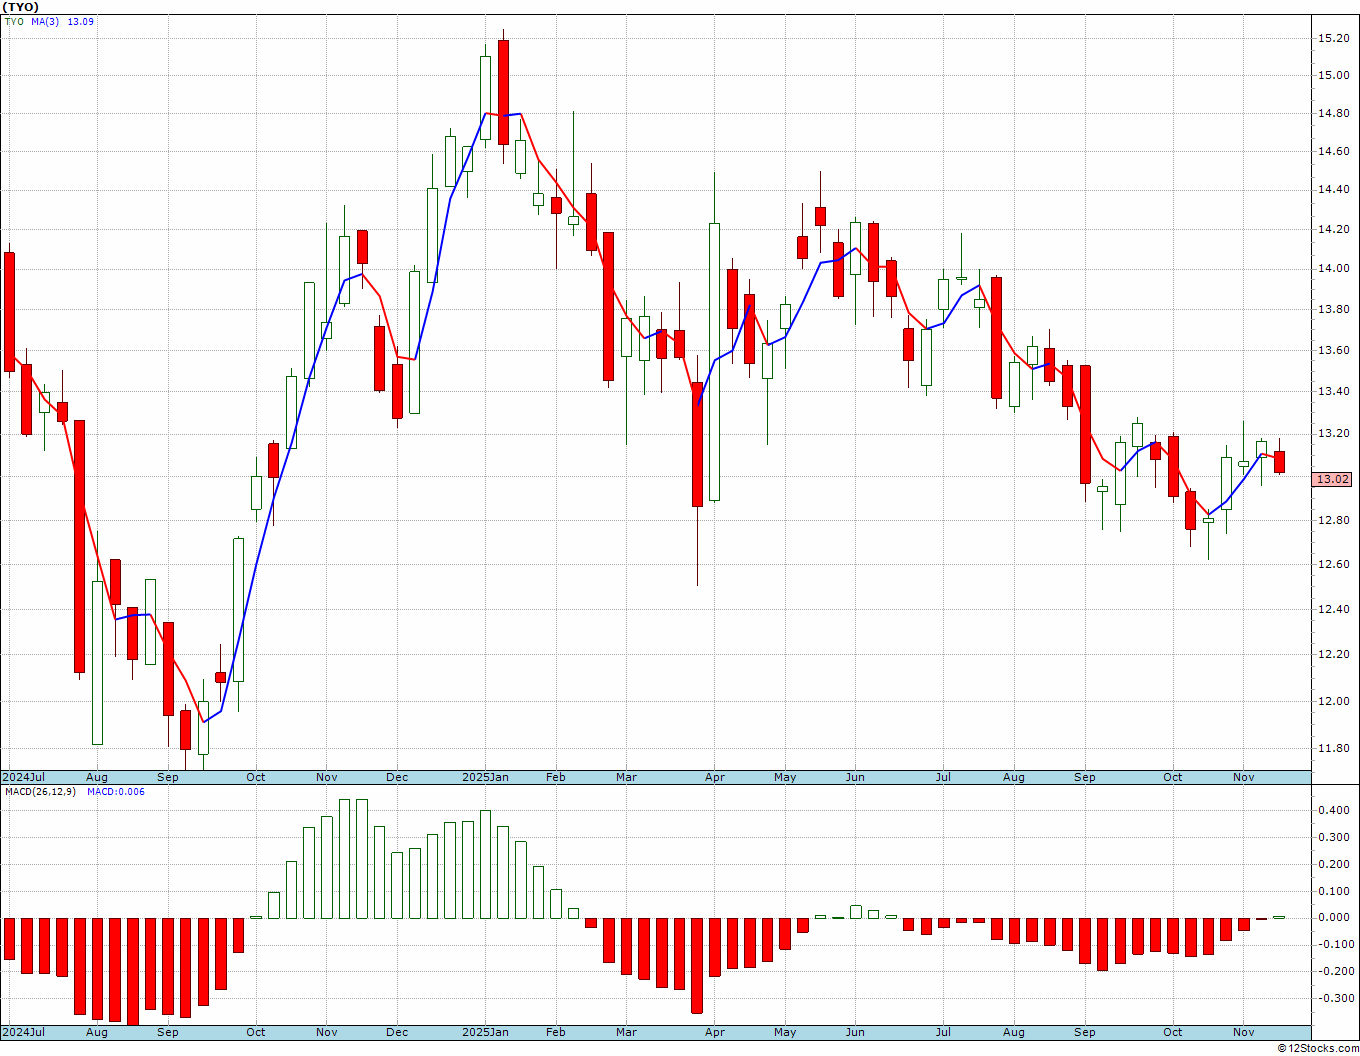Click the (TYO) chart title

point(21,7)
